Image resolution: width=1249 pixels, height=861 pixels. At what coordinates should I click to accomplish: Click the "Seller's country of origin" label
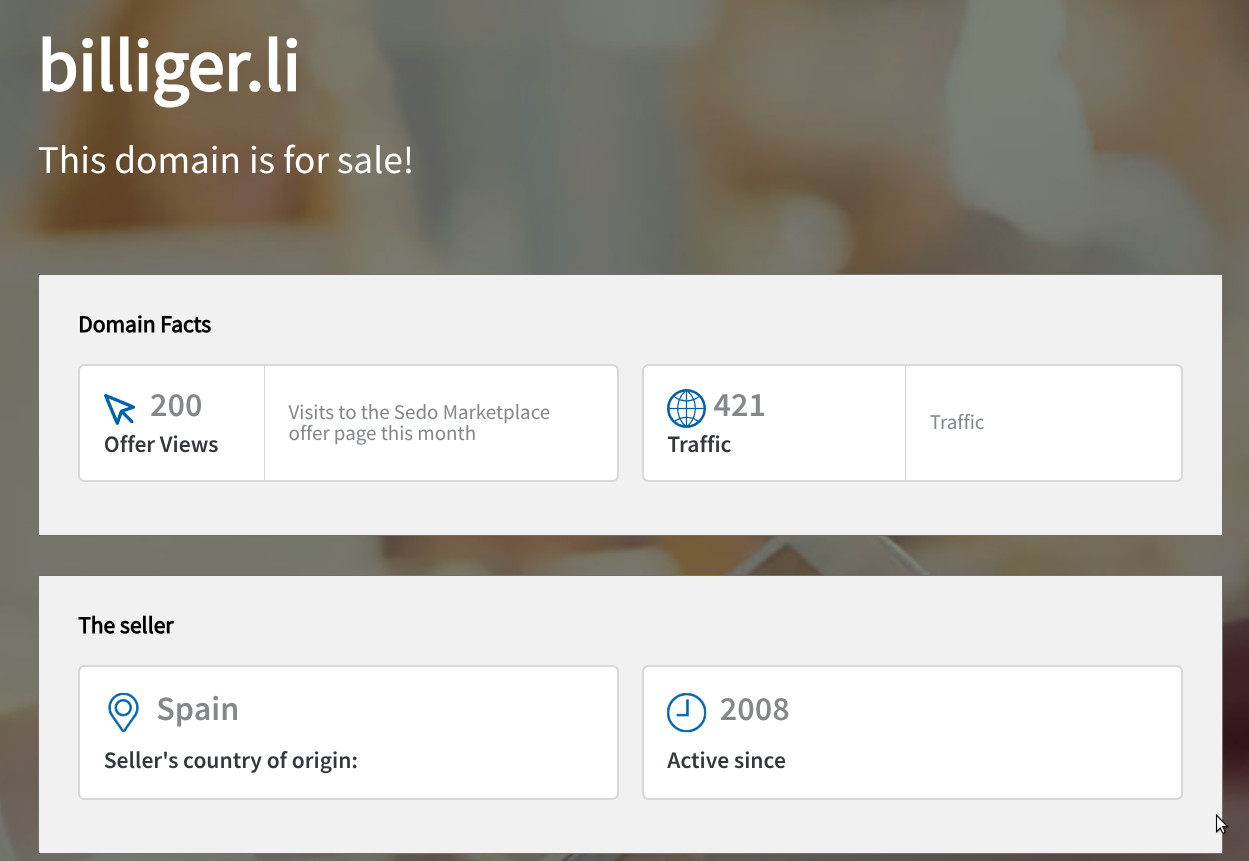click(231, 761)
